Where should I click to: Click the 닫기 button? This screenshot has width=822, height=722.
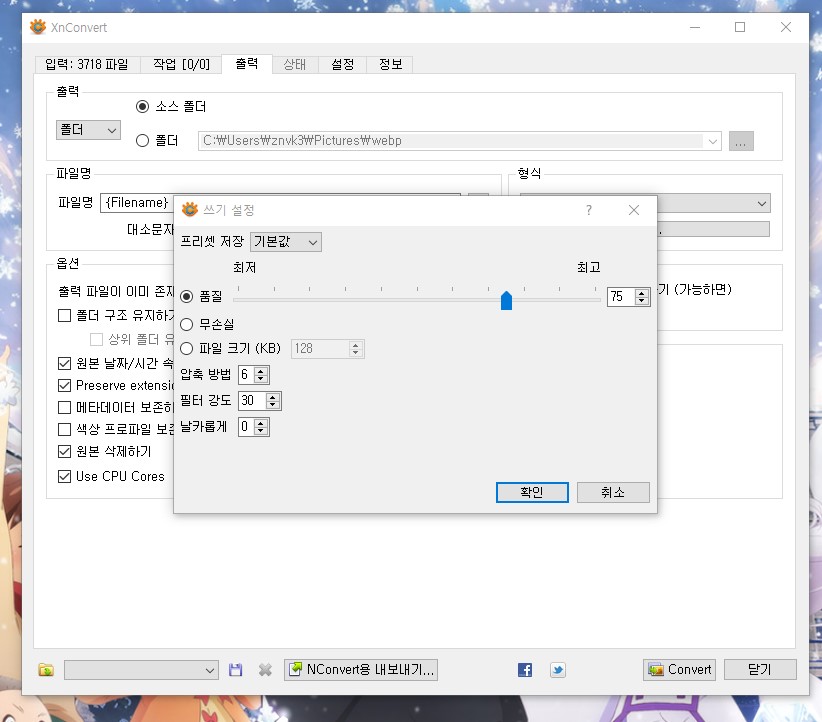[x=760, y=670]
